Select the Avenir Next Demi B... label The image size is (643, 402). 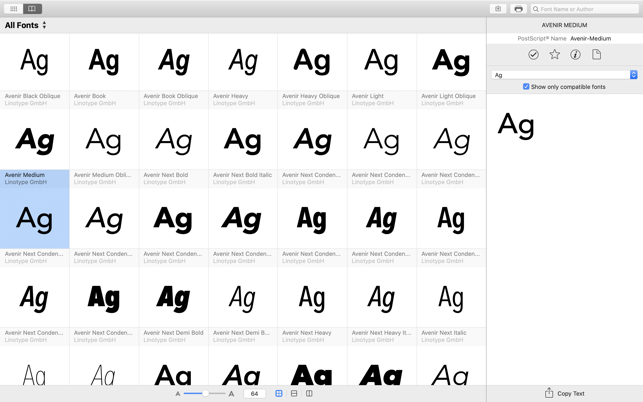tap(241, 333)
